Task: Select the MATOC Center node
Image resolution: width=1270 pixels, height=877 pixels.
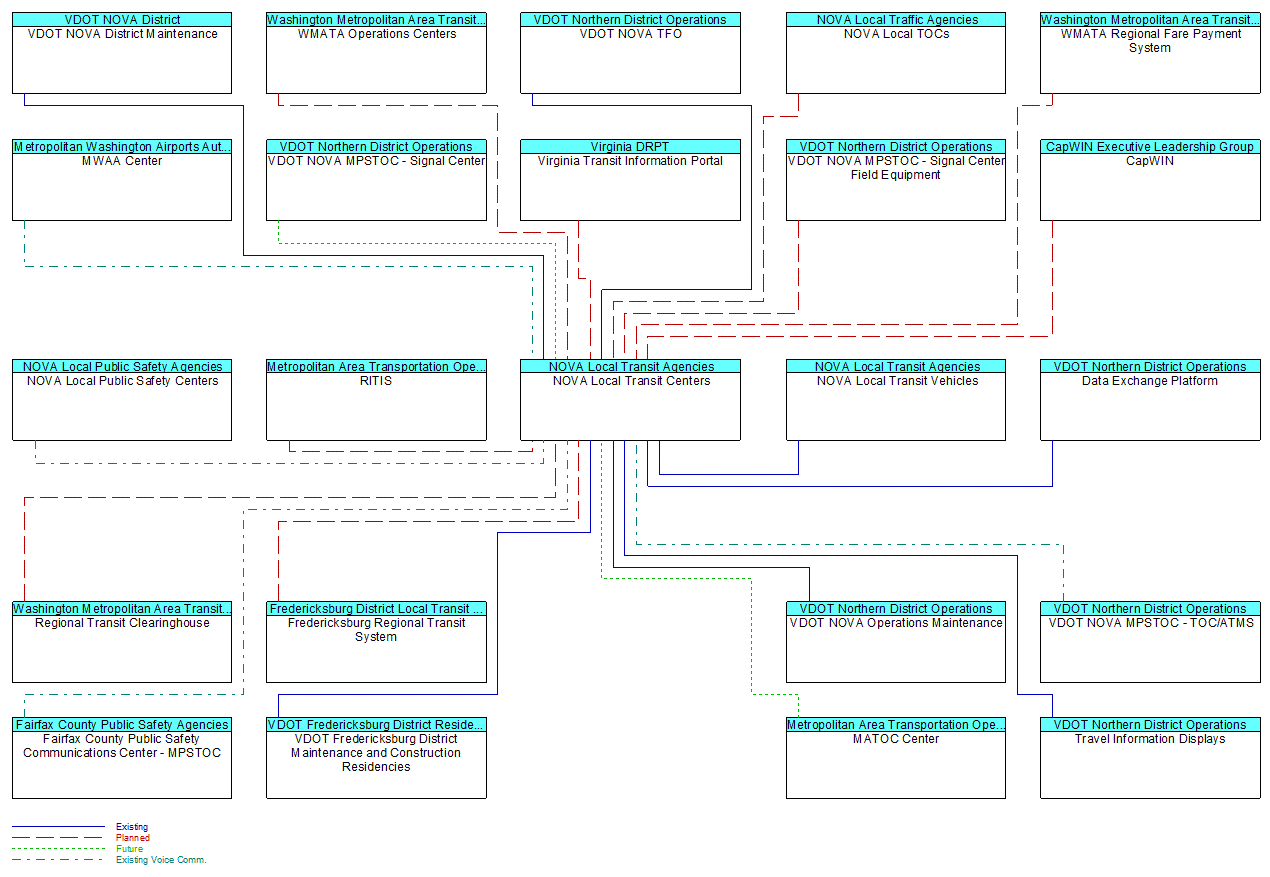Action: (896, 758)
